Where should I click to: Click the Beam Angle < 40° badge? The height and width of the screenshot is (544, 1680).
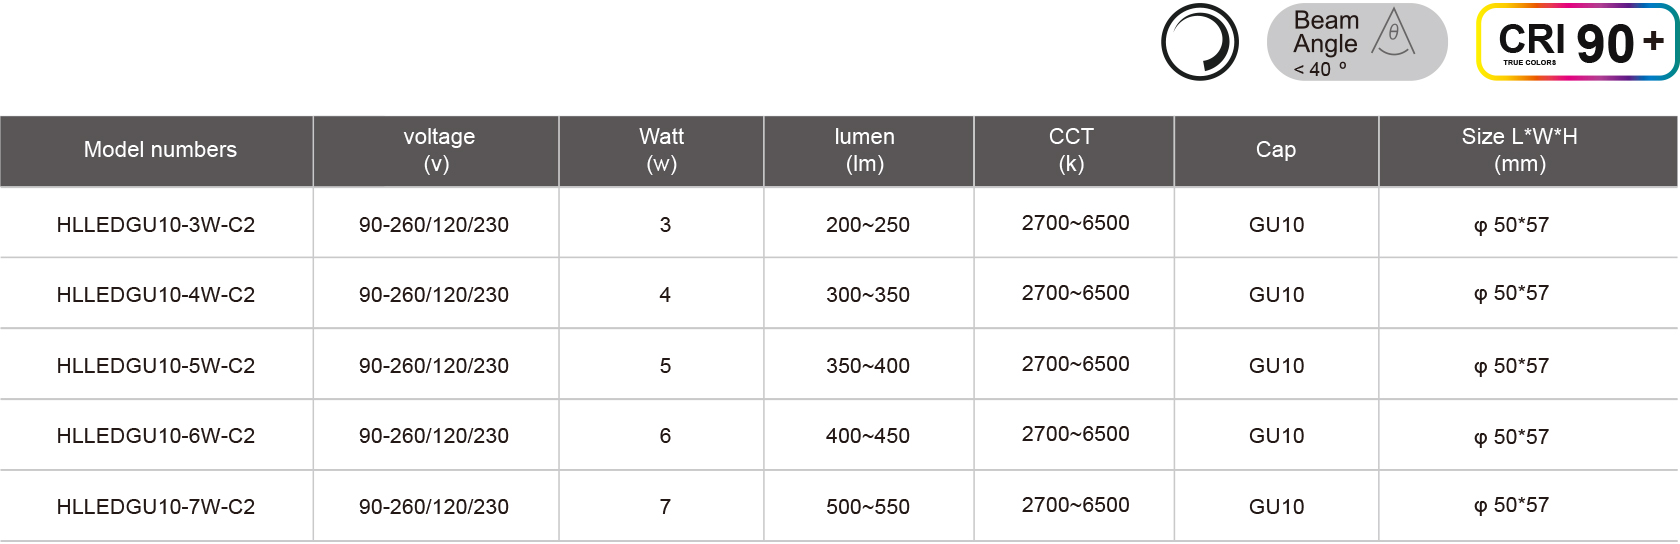pos(1356,43)
